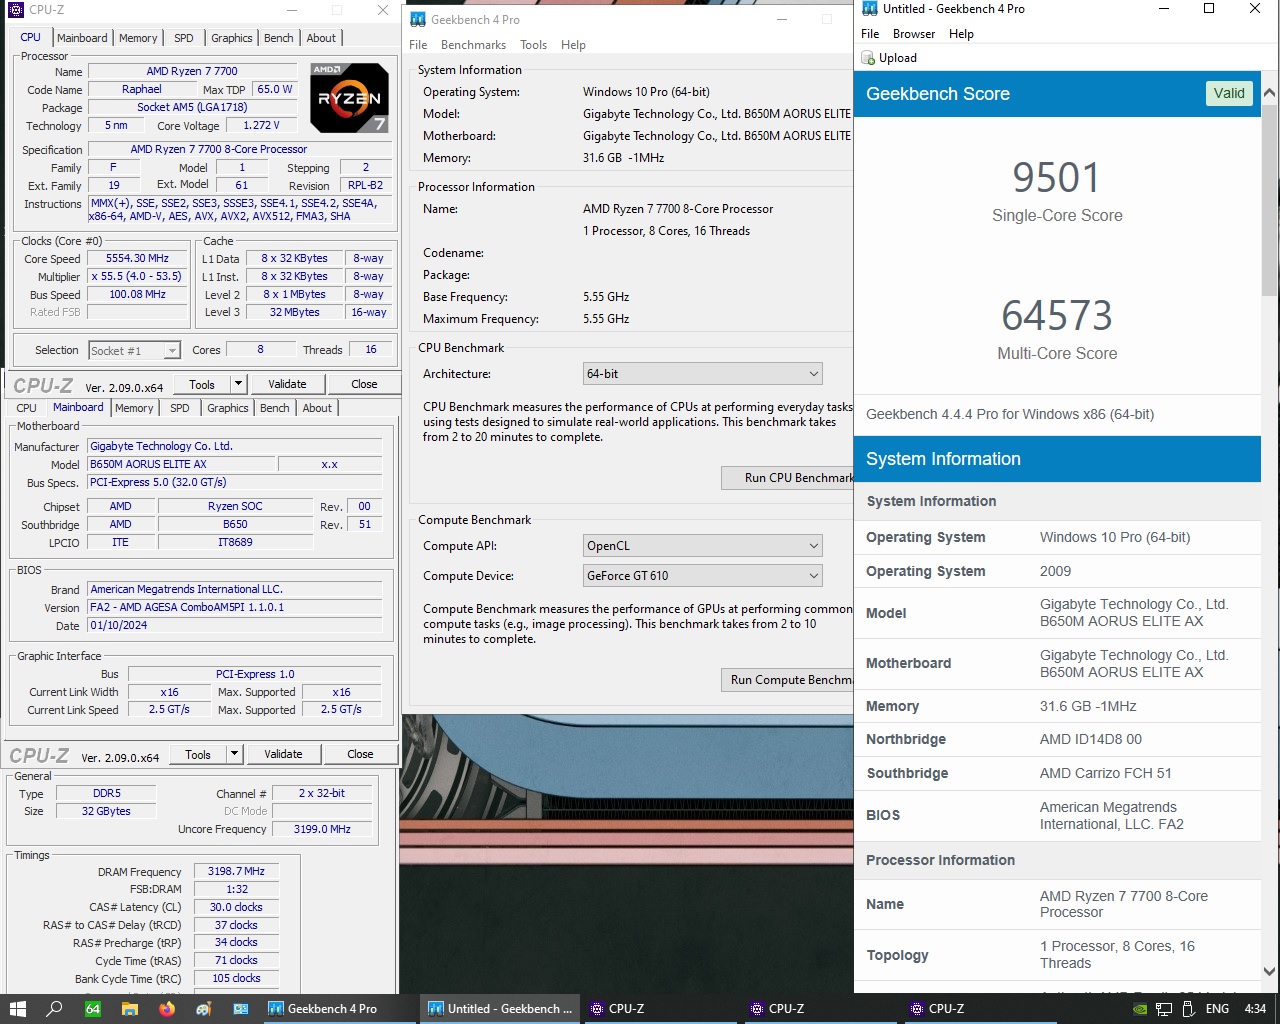Click the taskbar icon right of the palette
1280x1024 pixels.
[241, 1009]
